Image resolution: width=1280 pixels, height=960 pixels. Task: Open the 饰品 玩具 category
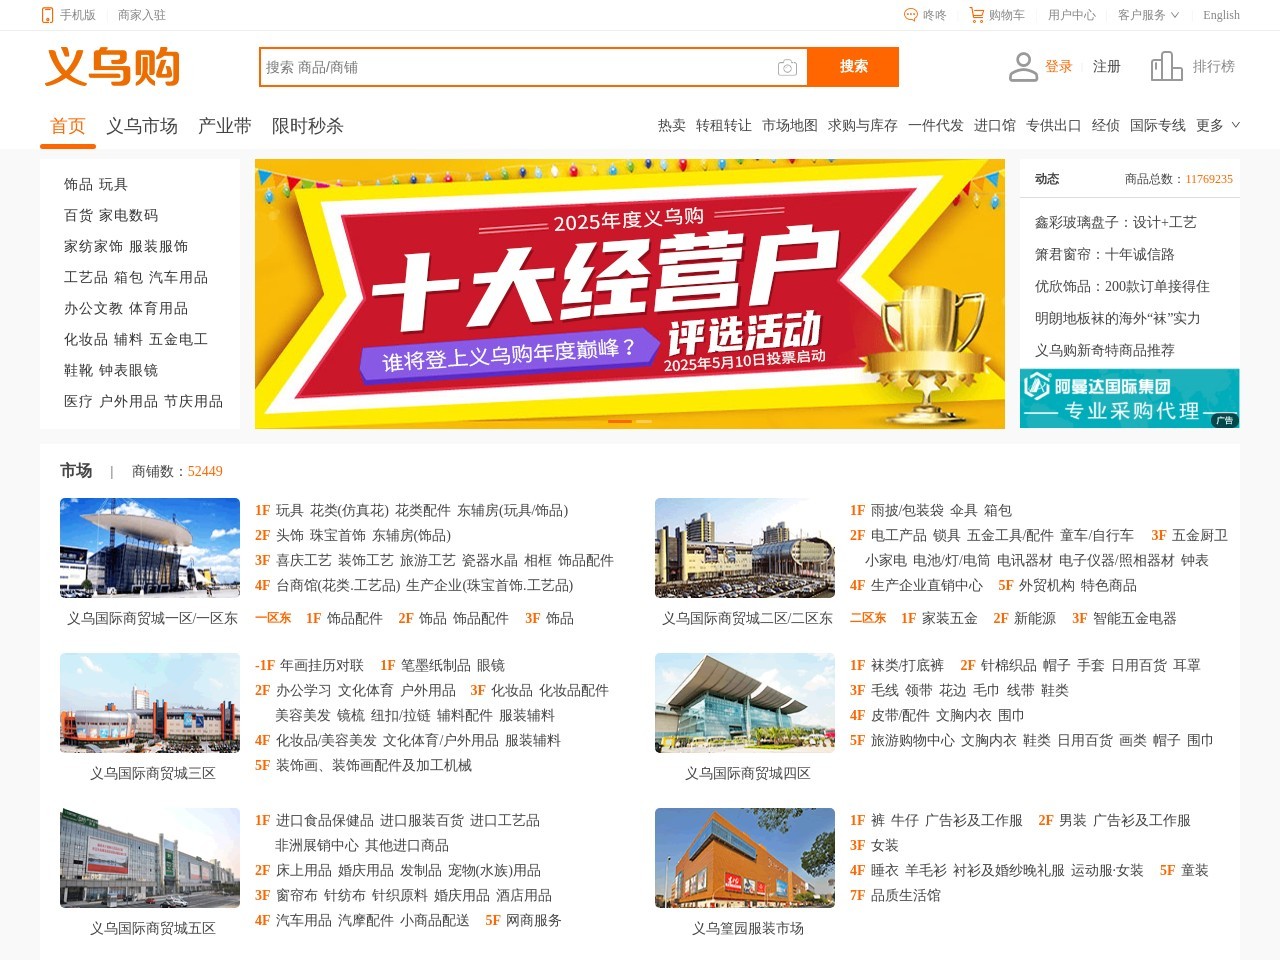[96, 184]
